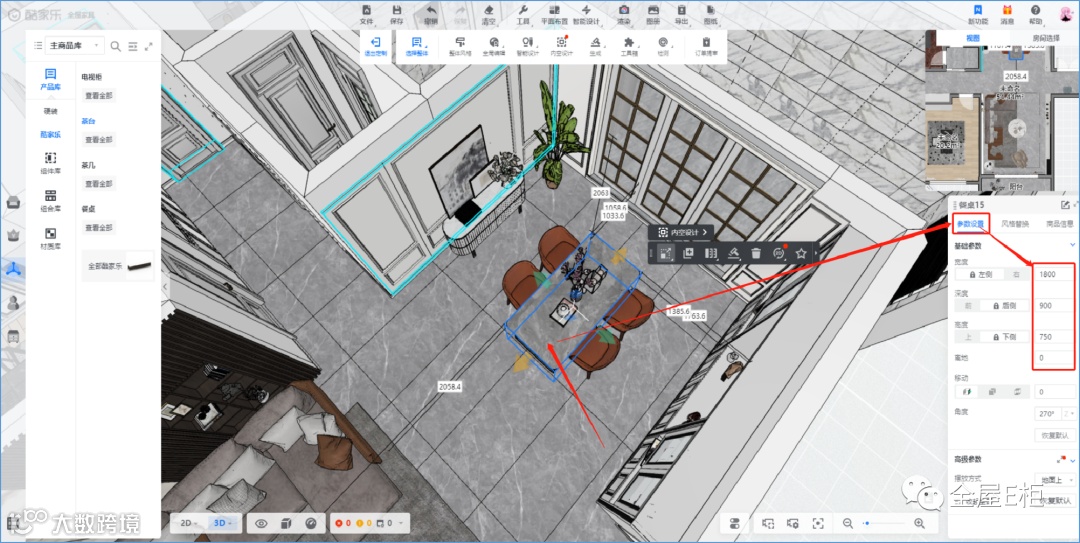Toggle the 右 width anchor option
Screen dimensions: 1080x543
click(x=1016, y=274)
